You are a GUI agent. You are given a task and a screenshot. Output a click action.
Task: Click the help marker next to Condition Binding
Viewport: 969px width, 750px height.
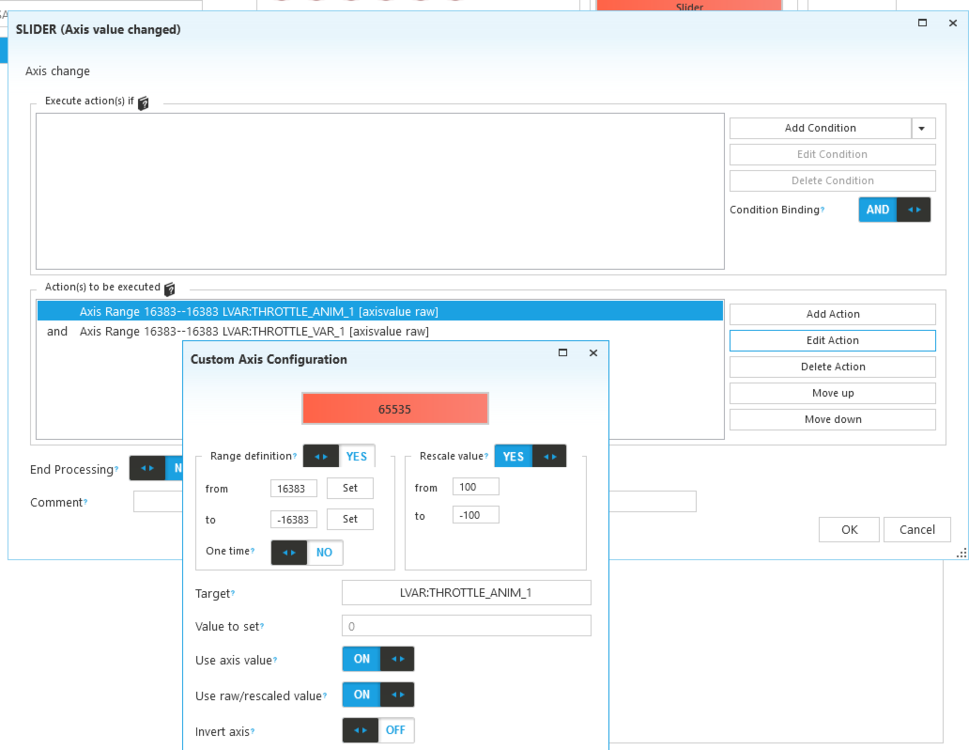tap(822, 210)
